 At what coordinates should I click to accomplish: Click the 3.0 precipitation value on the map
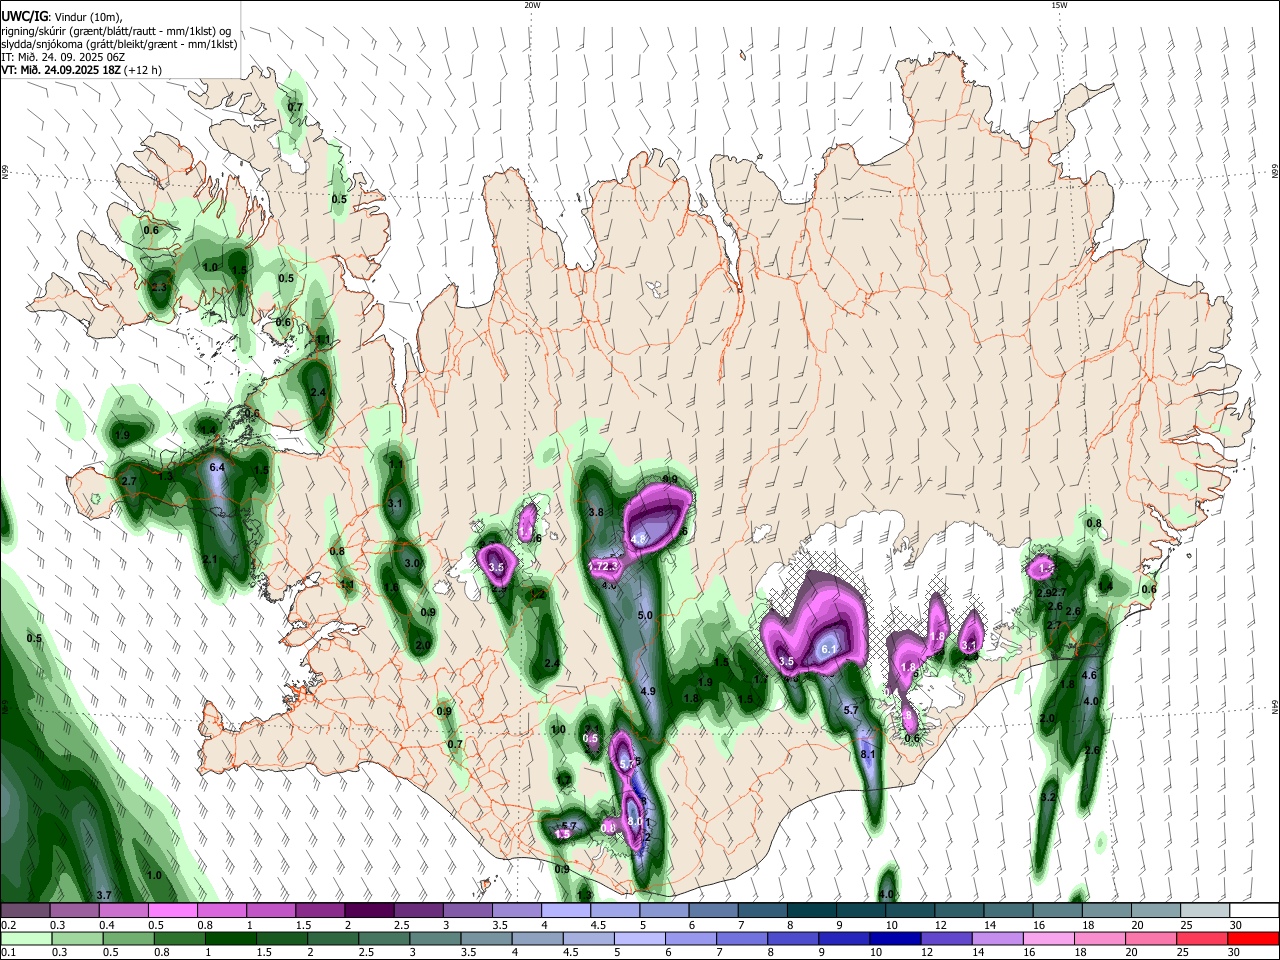(x=412, y=563)
